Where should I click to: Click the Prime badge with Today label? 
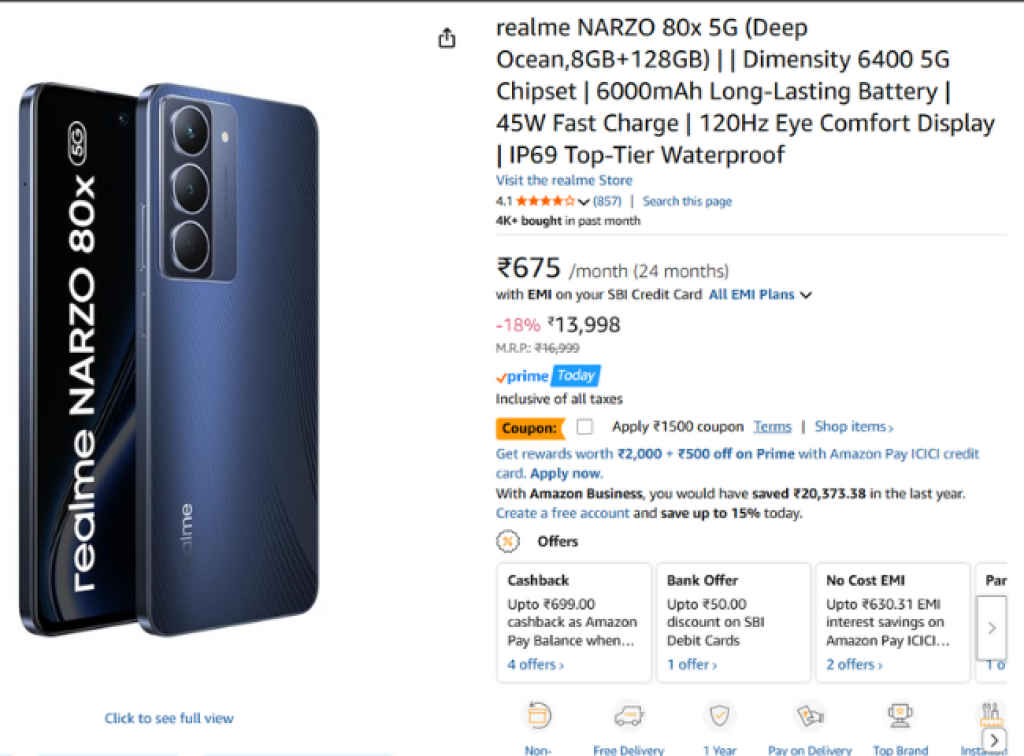pos(547,377)
